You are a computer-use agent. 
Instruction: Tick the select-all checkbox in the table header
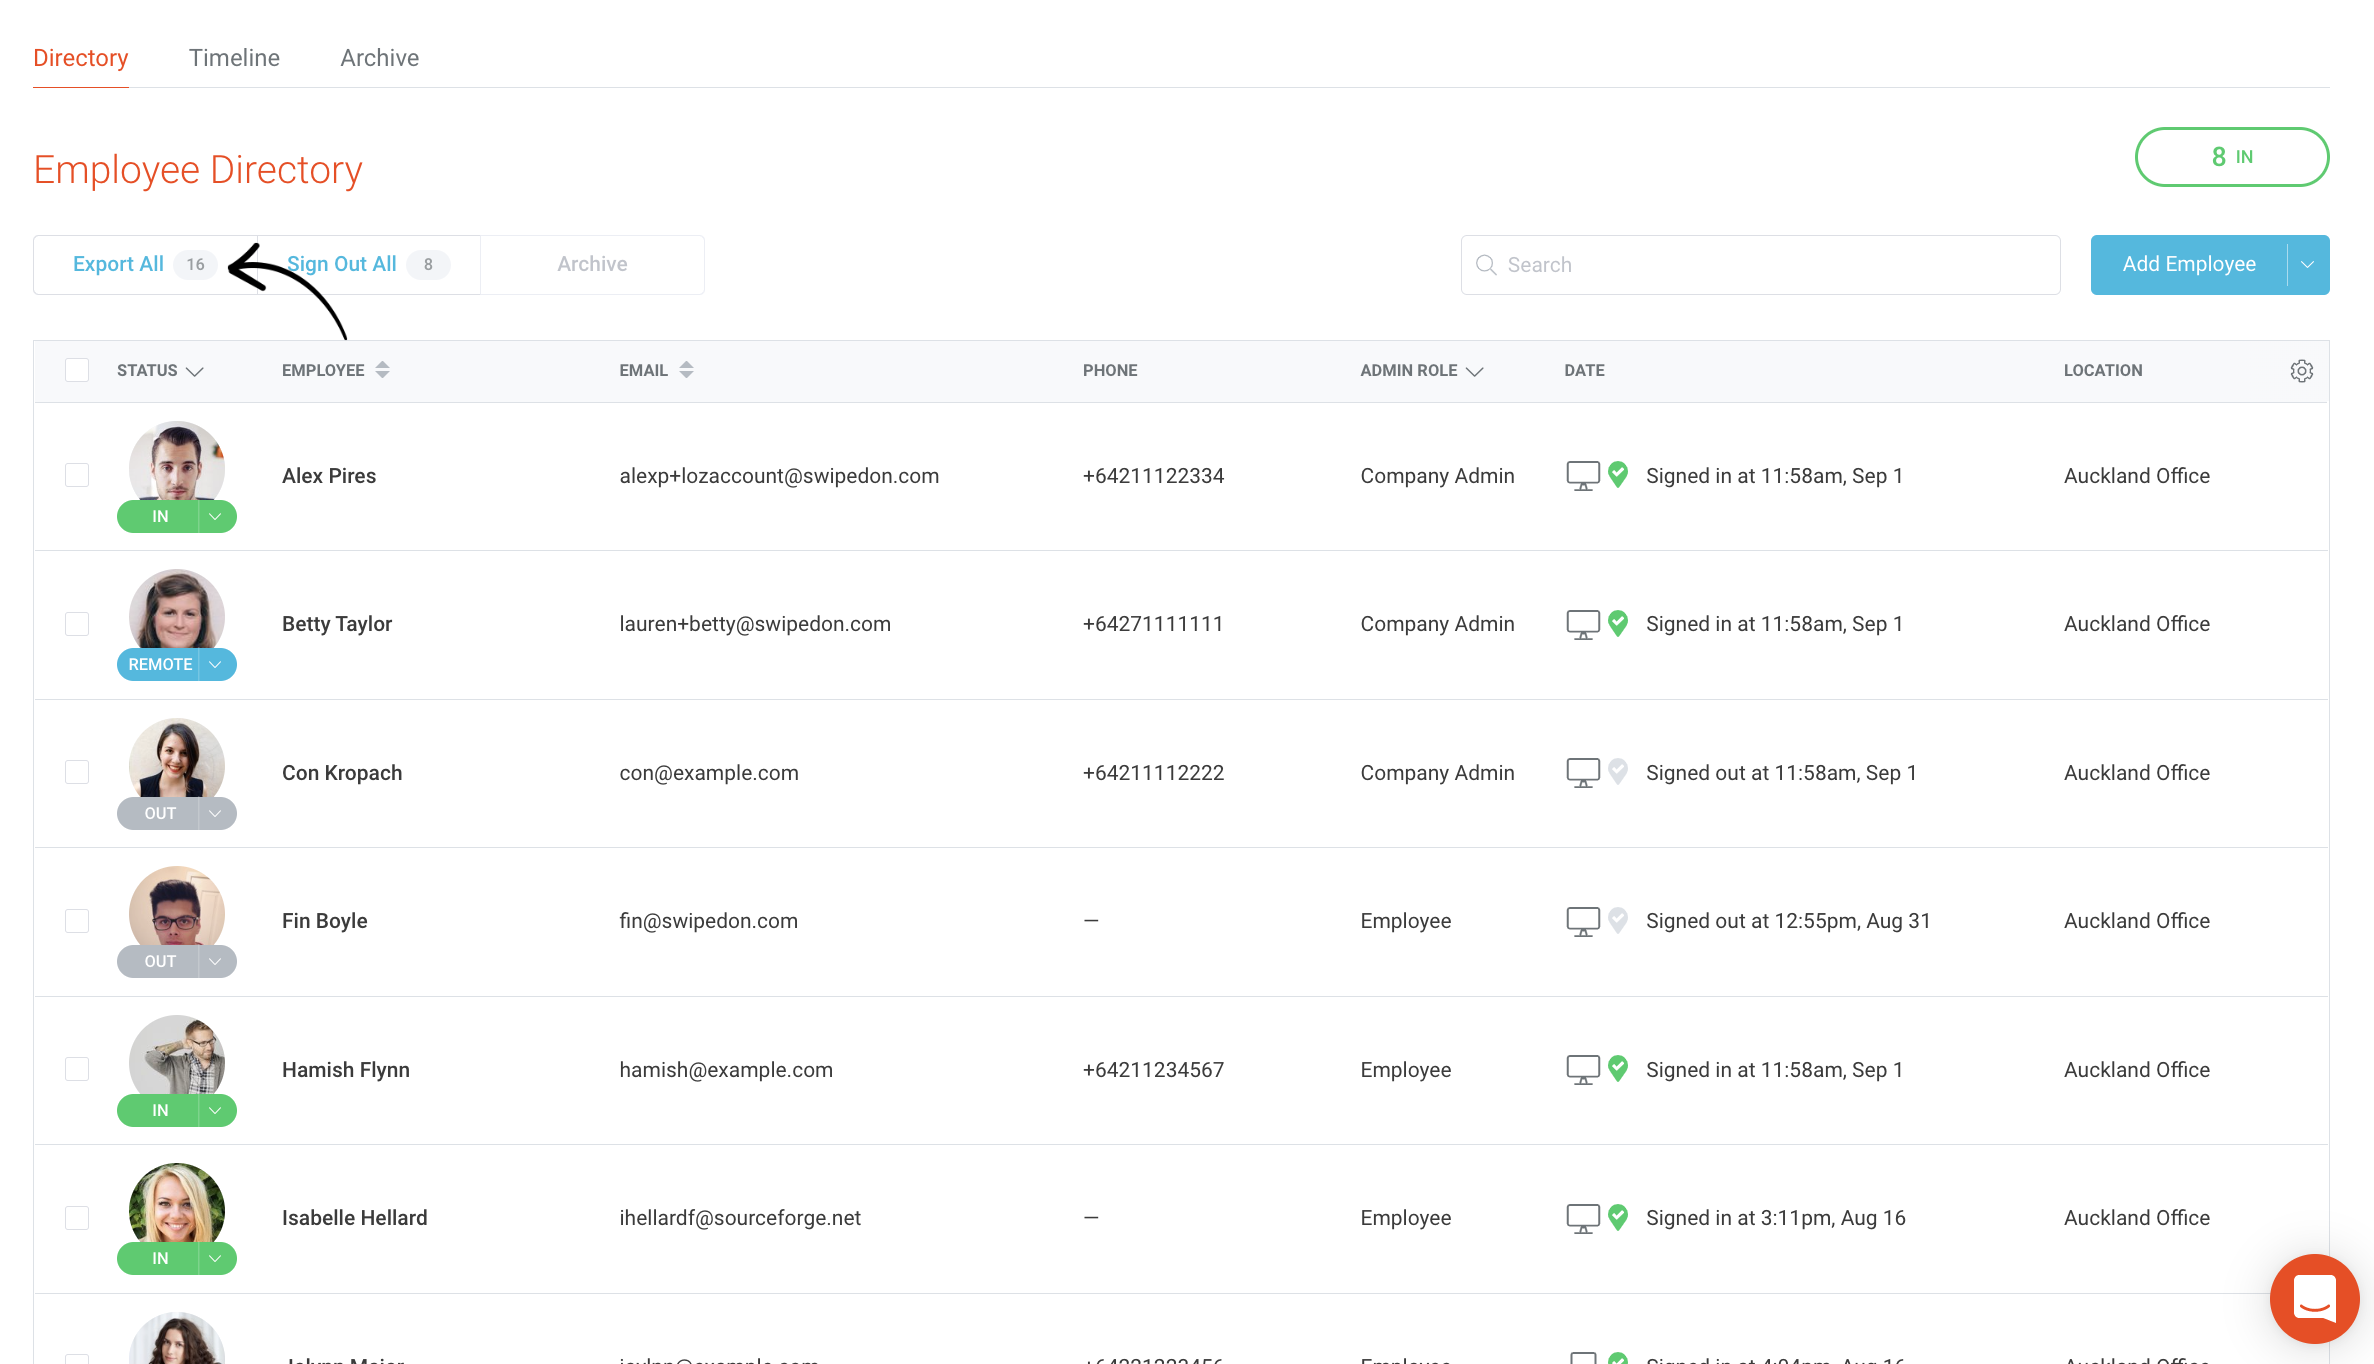pos(77,370)
